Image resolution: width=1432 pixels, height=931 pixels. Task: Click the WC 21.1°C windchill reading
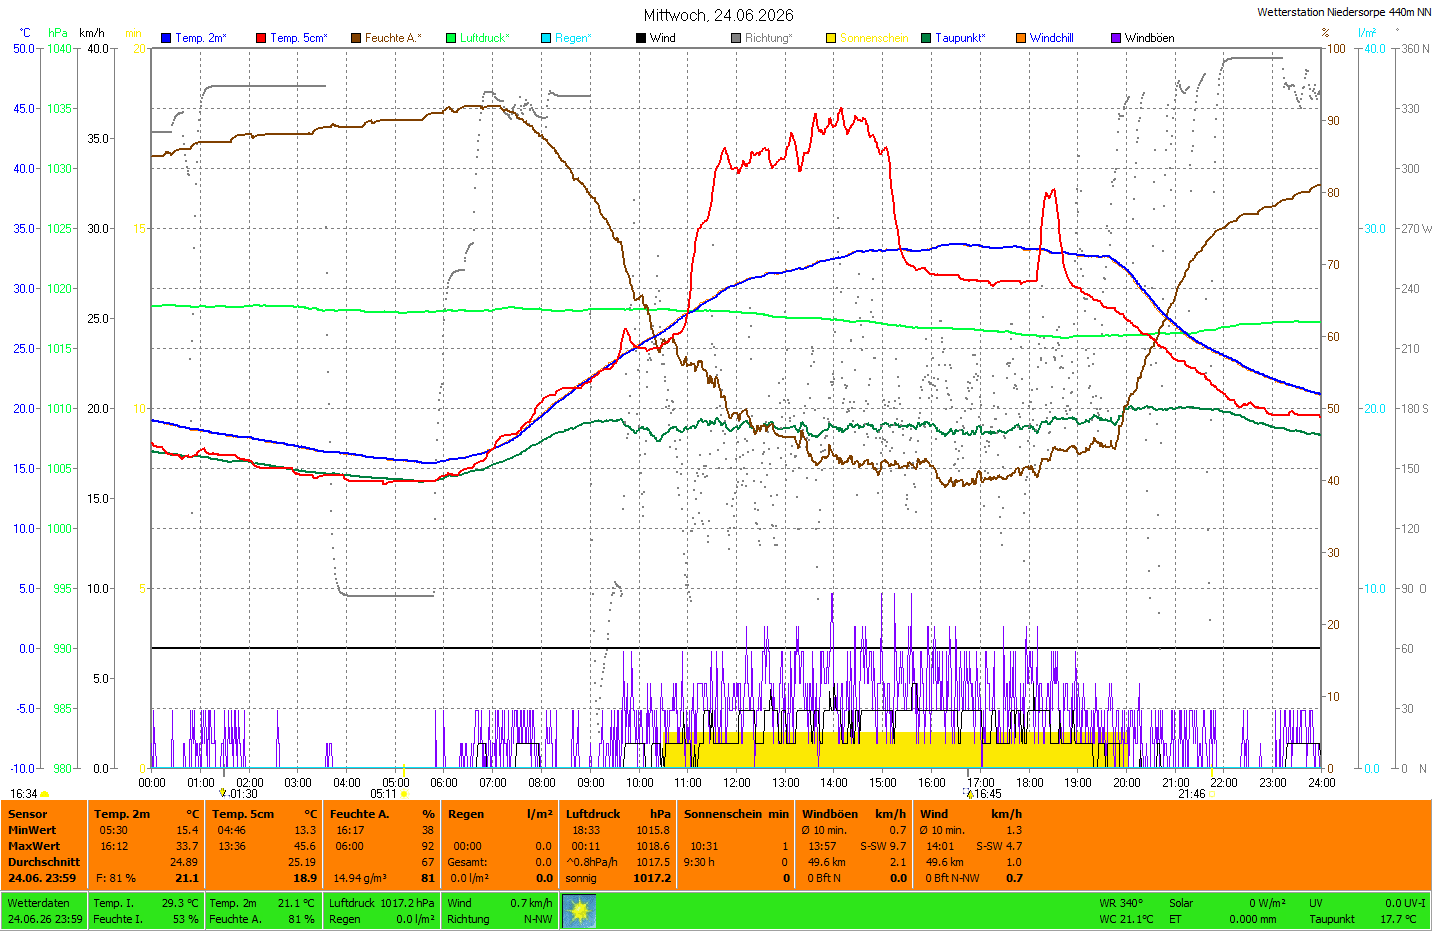coord(1126,919)
